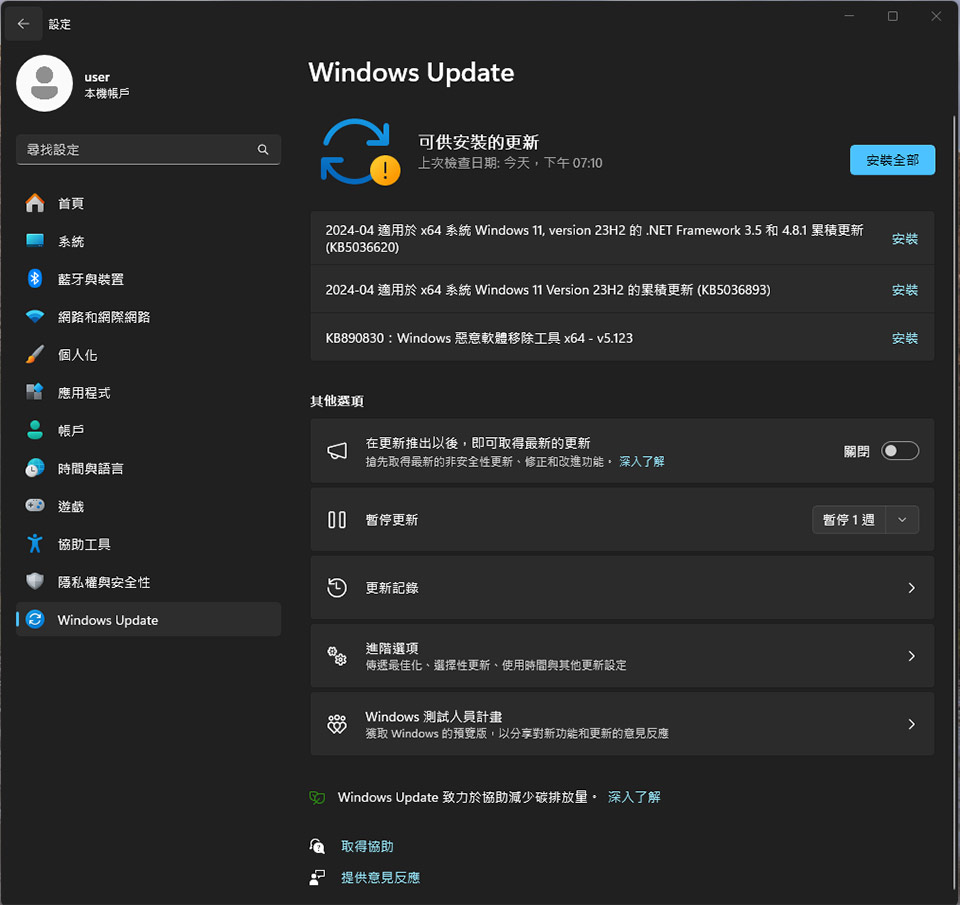The image size is (960, 905).
Task: Click the Wi-Fi icon for 網路和網際網路
Action: [35, 317]
